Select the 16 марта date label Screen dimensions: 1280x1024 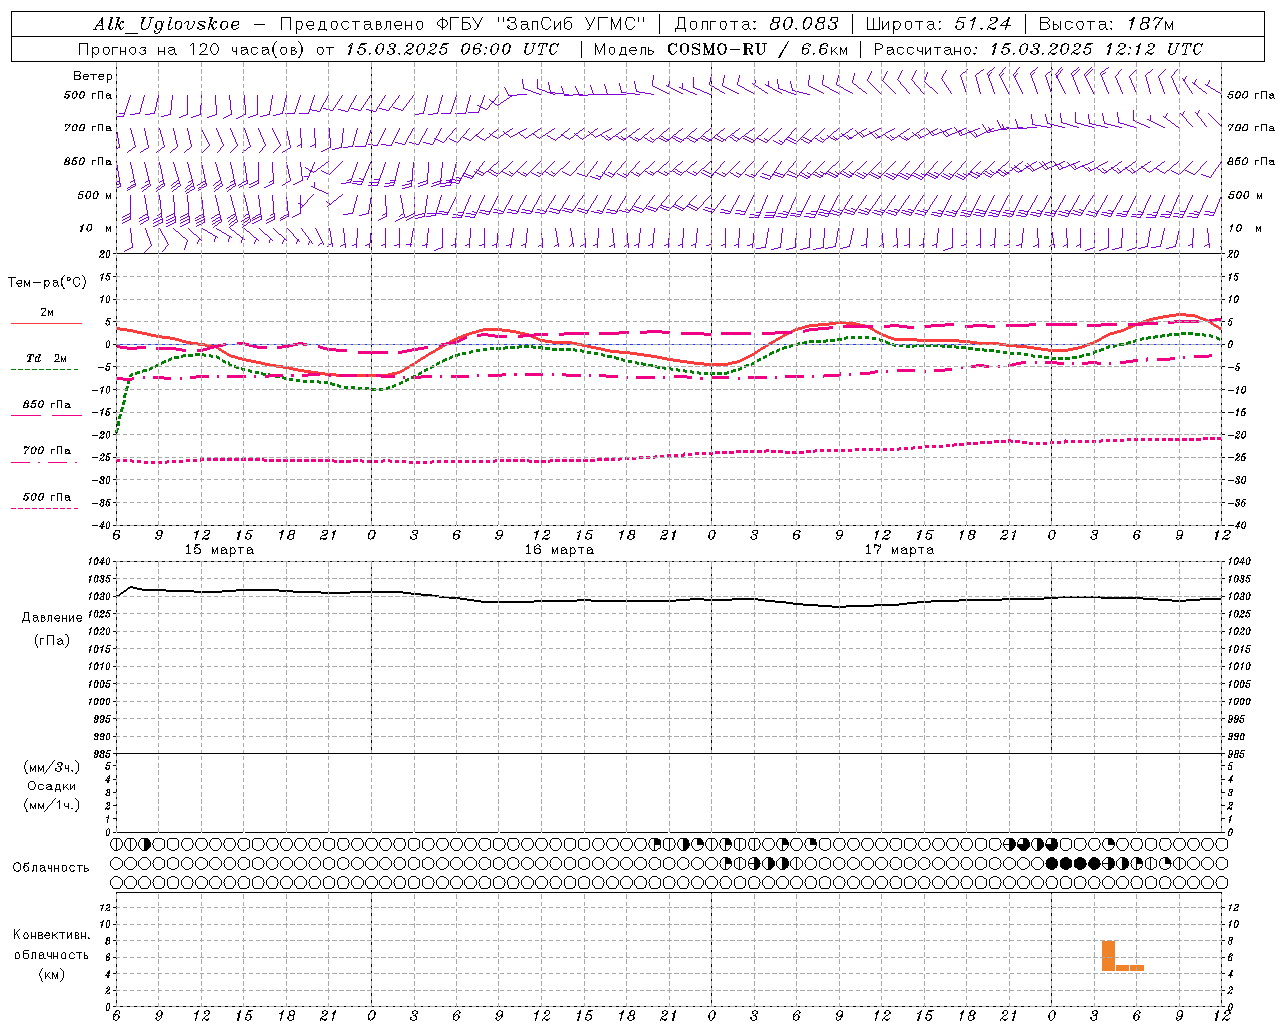[x=559, y=550]
